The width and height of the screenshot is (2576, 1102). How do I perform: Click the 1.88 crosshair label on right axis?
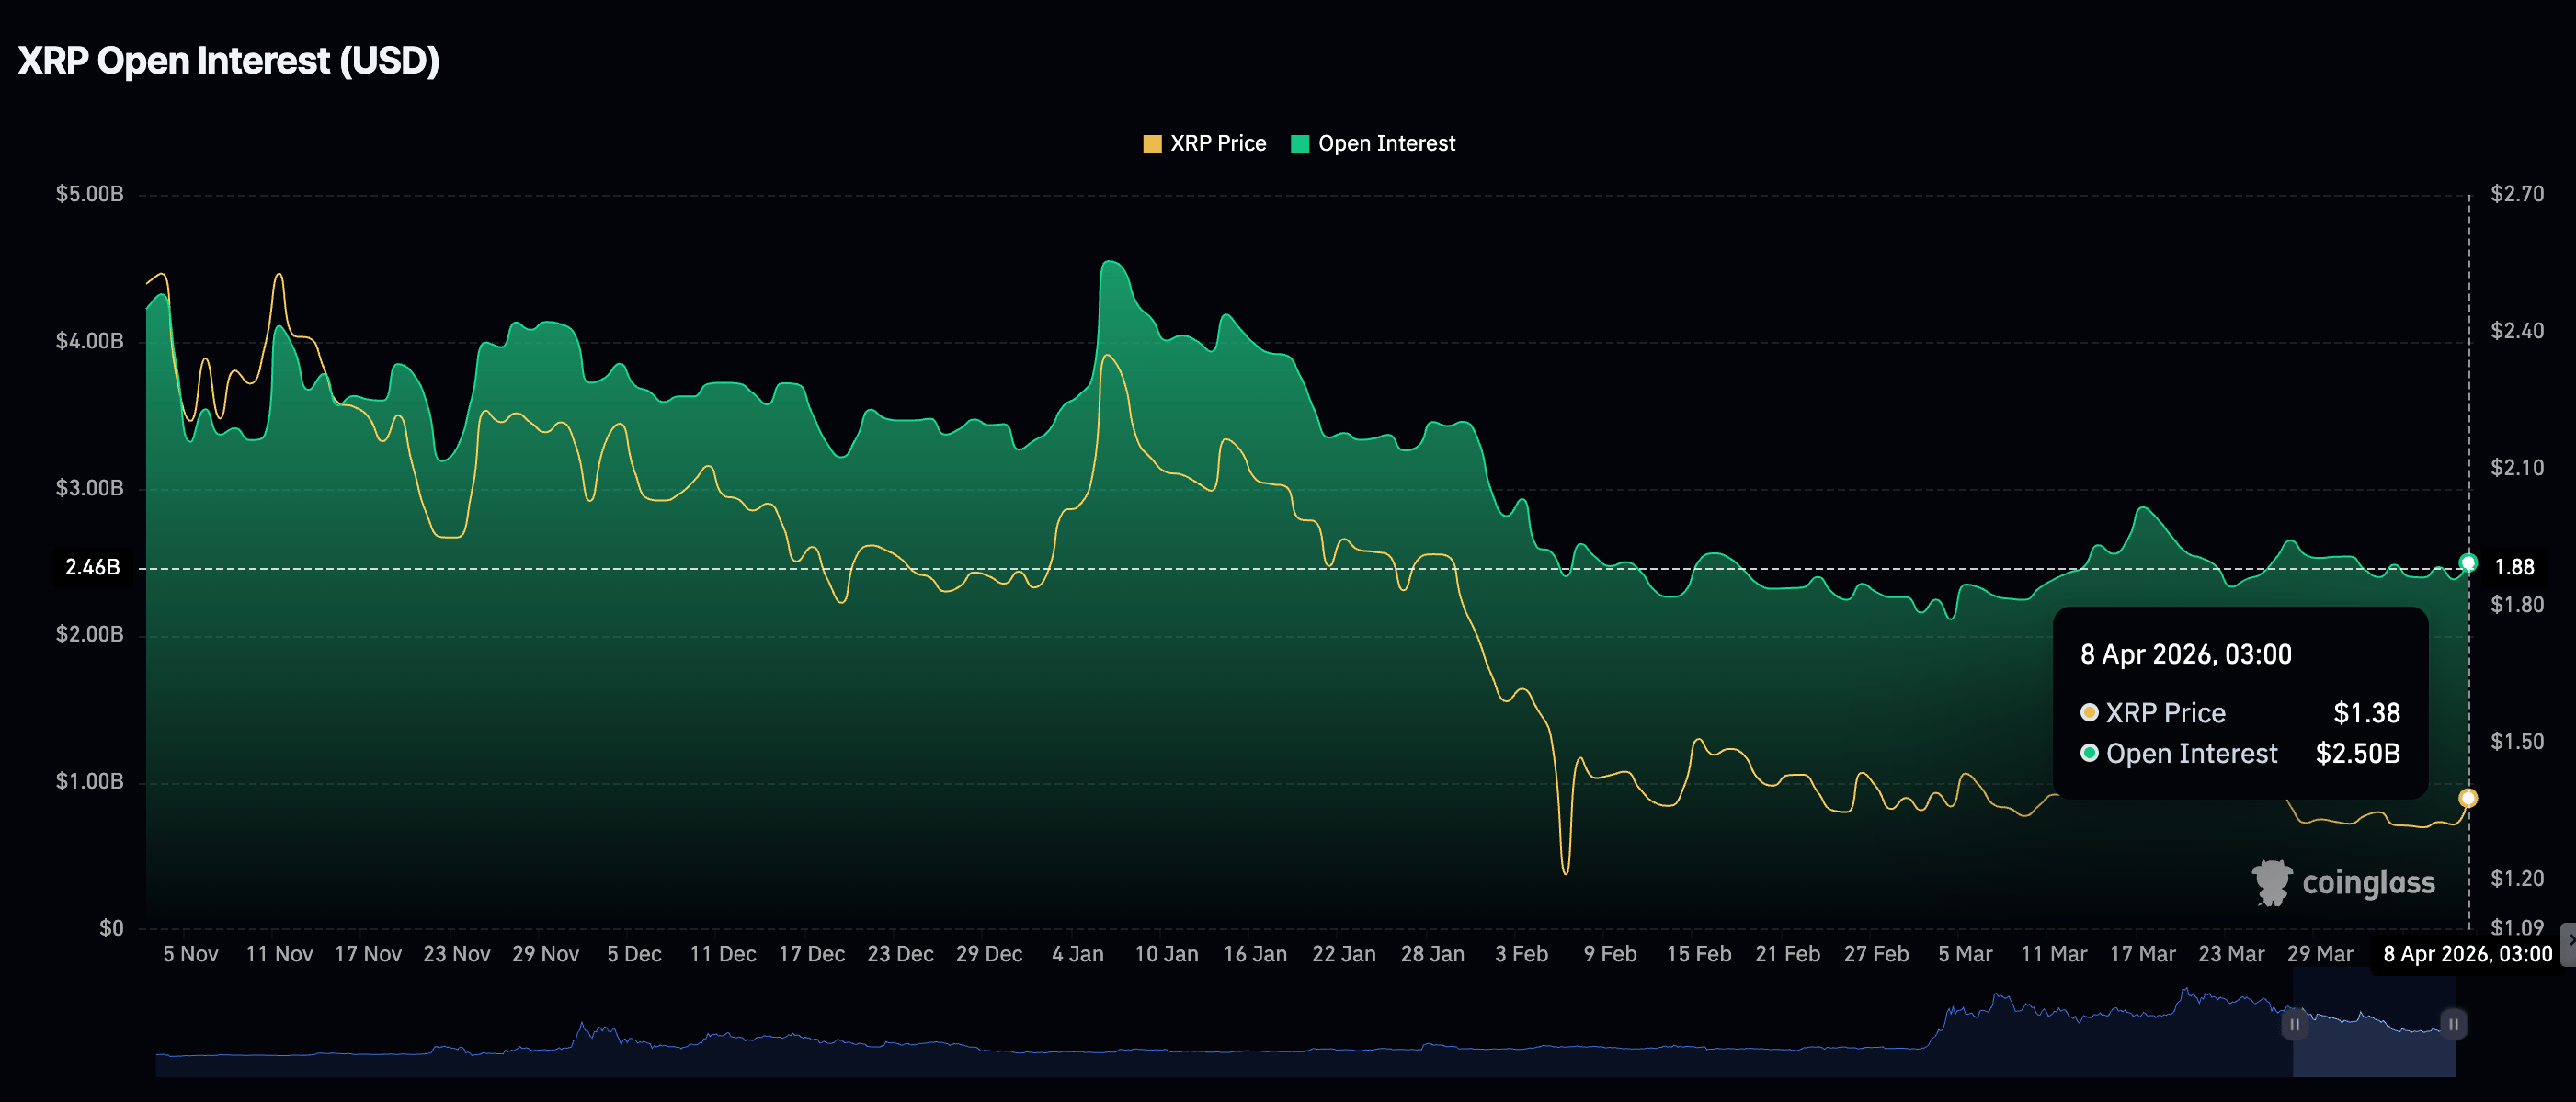point(2514,567)
